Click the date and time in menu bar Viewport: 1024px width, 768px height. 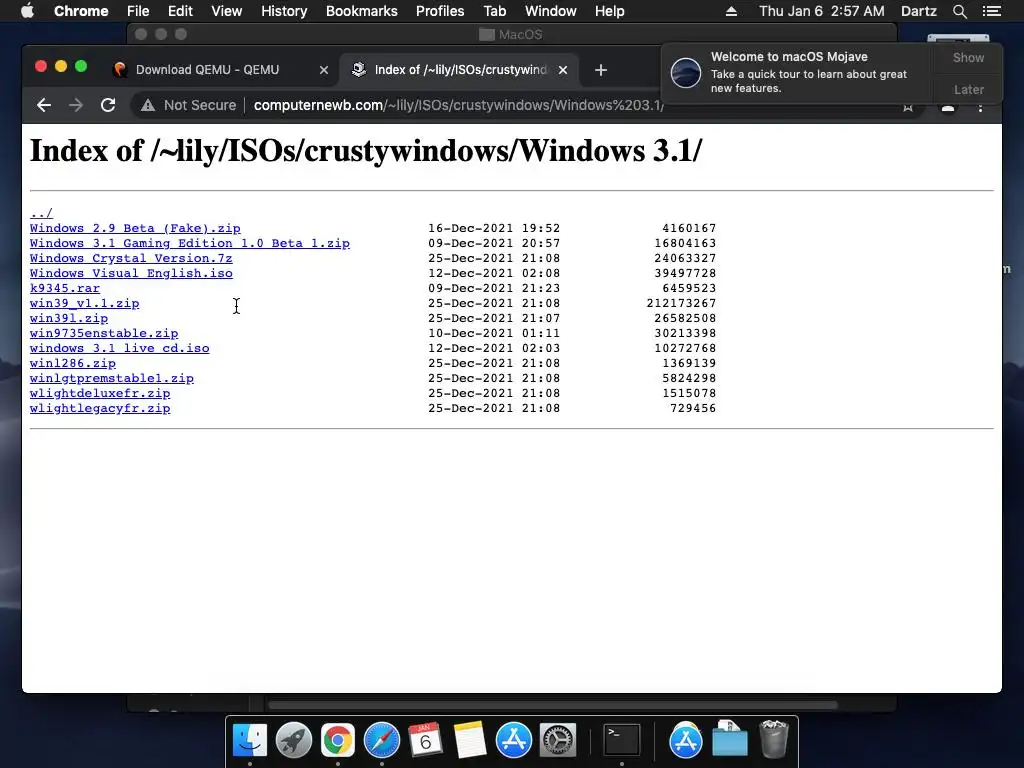pyautogui.click(x=822, y=11)
